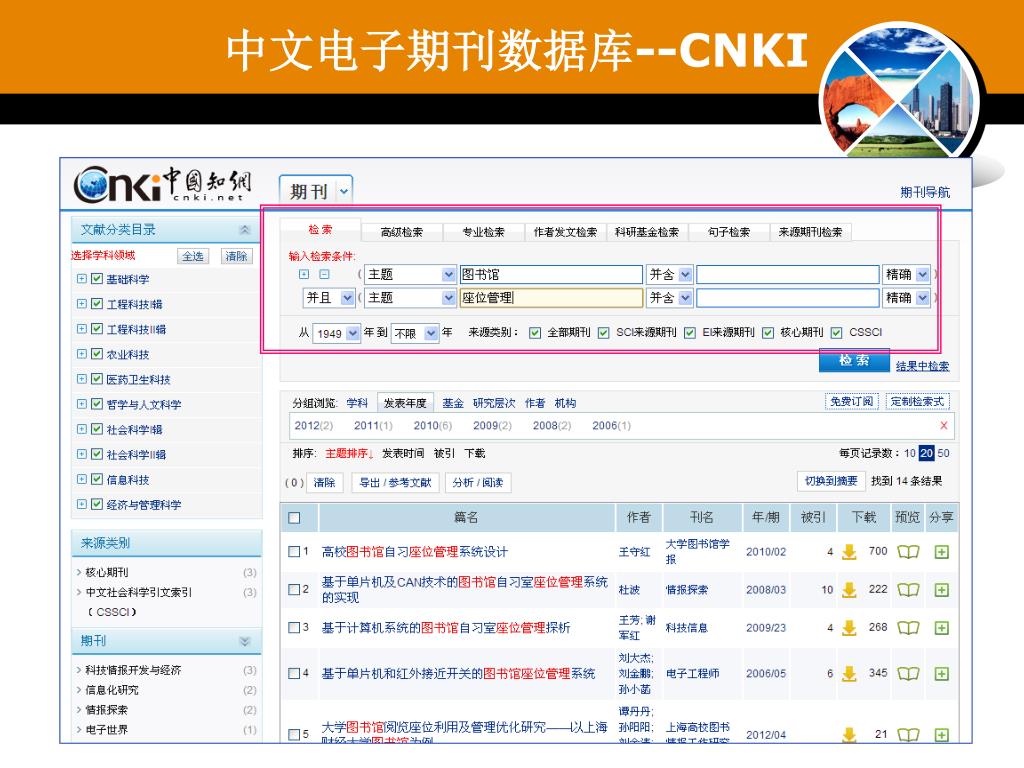Share the 科技信息 2009/23 article
The height and width of the screenshot is (768, 1024).
[x=941, y=628]
